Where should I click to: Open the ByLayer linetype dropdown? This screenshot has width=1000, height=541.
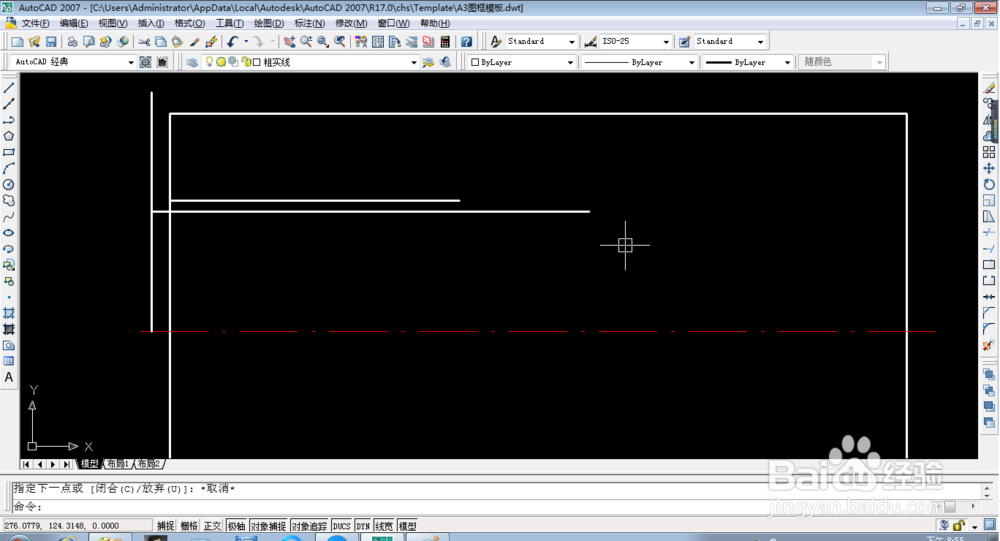(x=691, y=62)
